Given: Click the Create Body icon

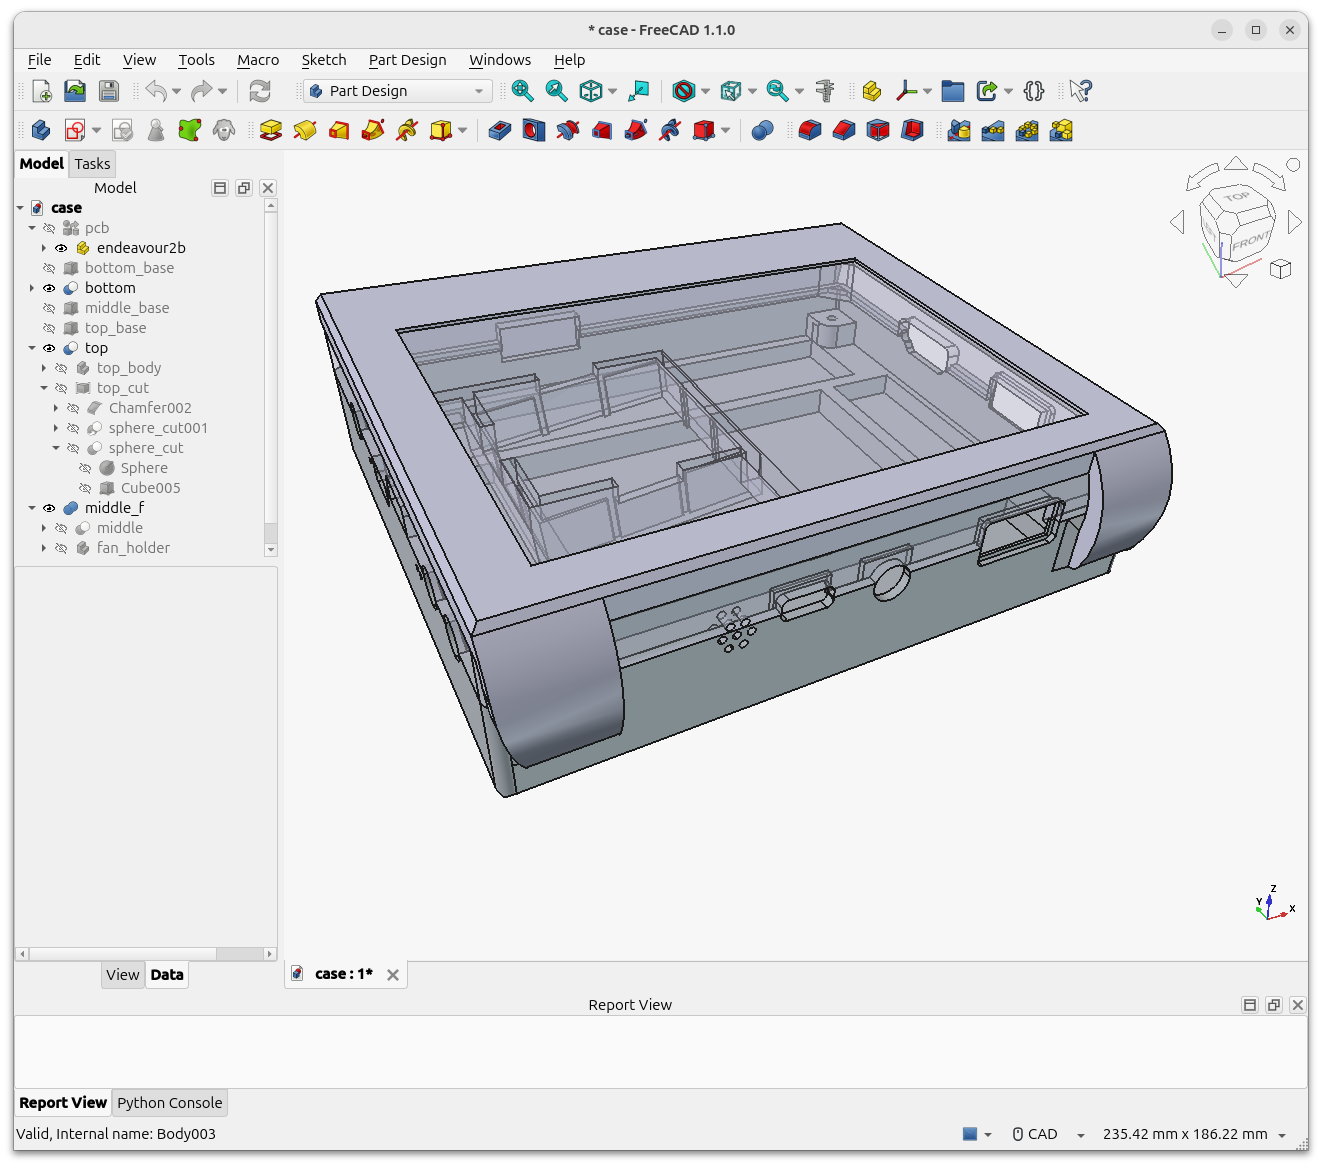Looking at the screenshot, I should (x=41, y=130).
